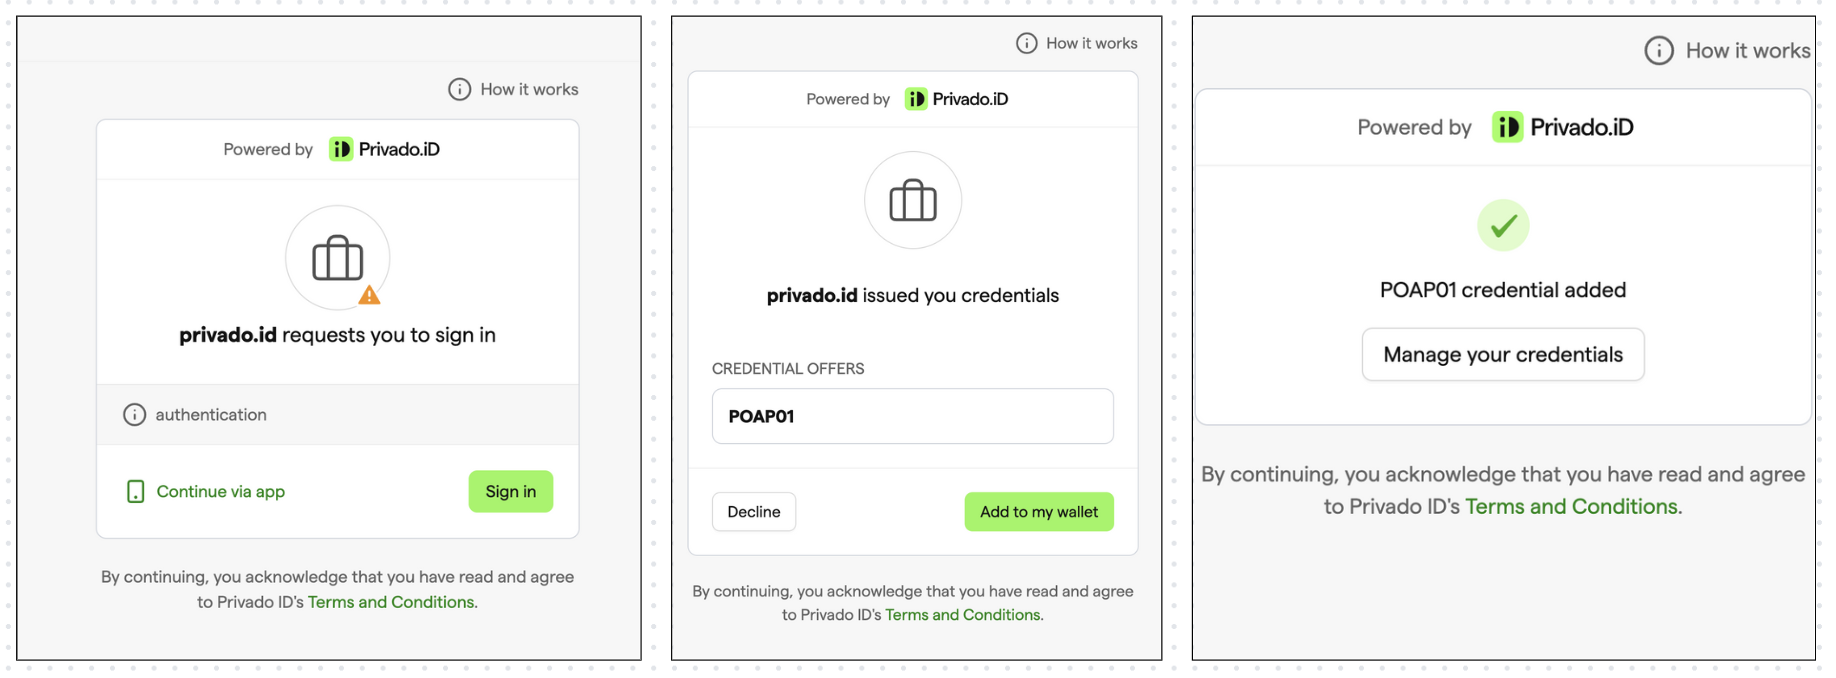This screenshot has height=678, width=1836.
Task: Click the Privado.iD logo in sign-in card
Action: pyautogui.click(x=384, y=149)
